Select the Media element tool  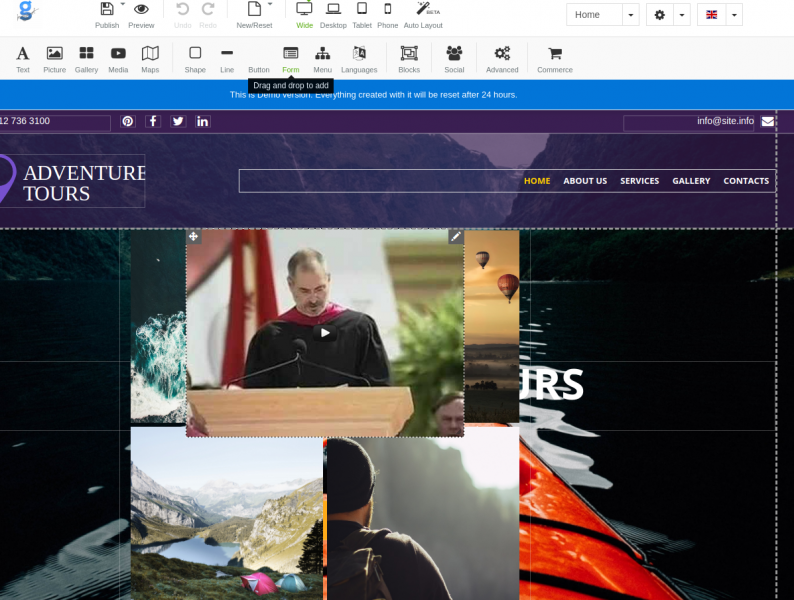tap(118, 59)
